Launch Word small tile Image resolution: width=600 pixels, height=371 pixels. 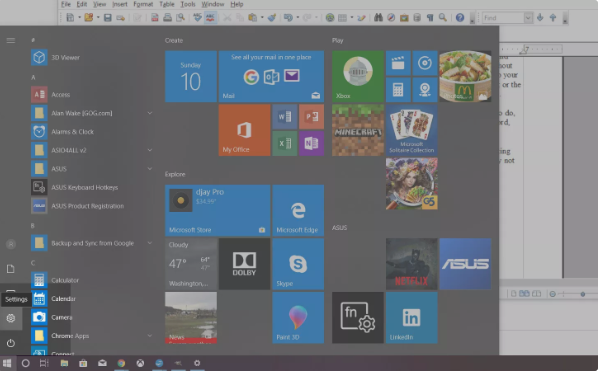285,117
